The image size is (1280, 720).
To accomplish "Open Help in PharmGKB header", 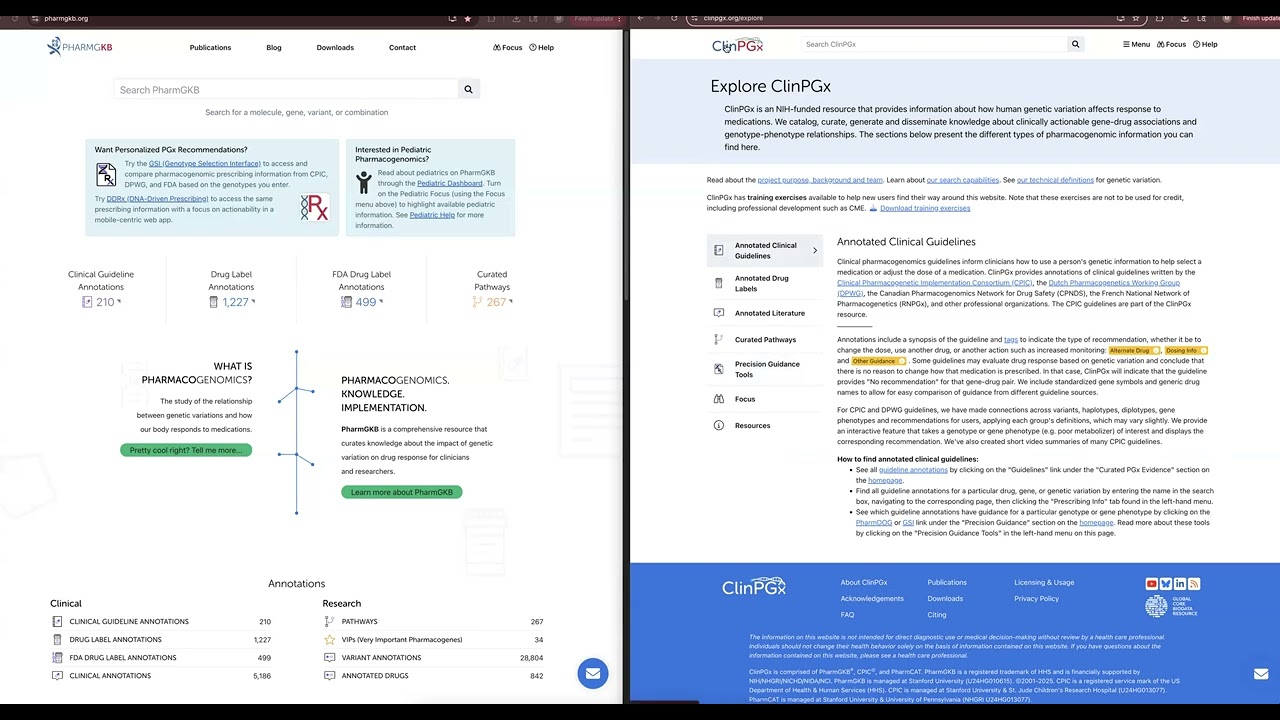I will point(541,47).
